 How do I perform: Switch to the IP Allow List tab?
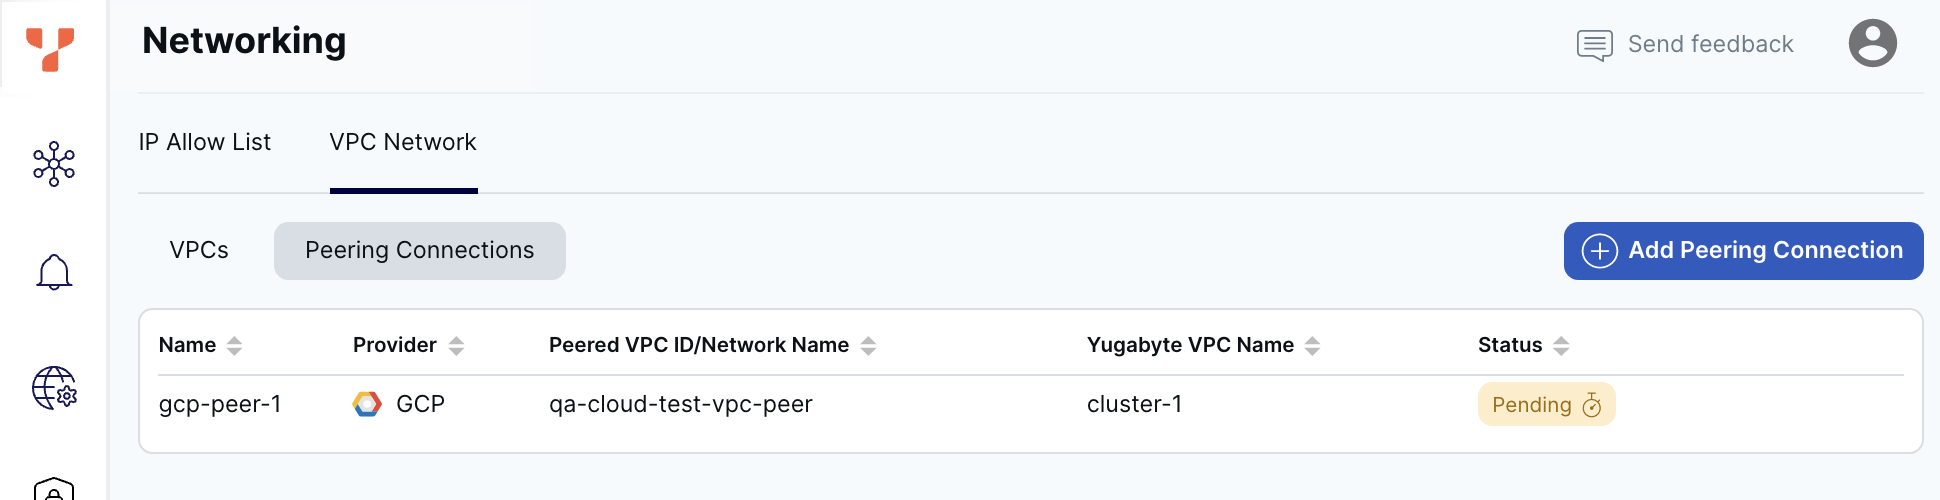coord(205,142)
